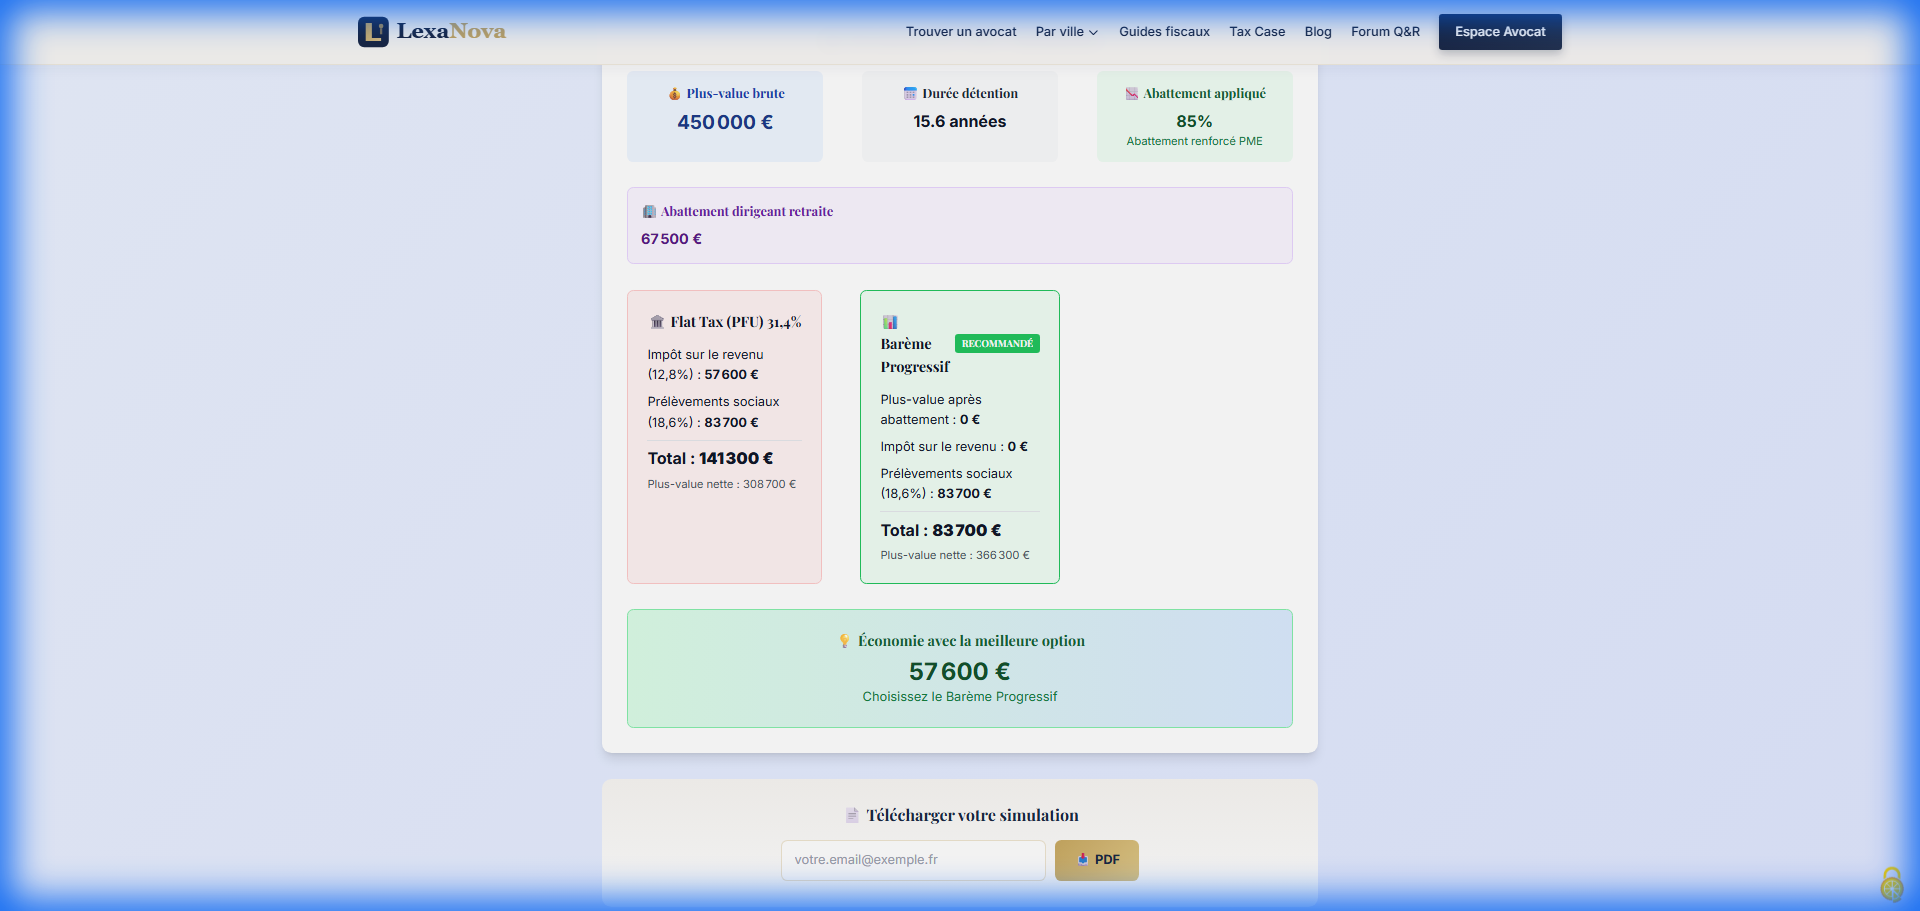Screen dimensions: 1920x911
Task: Click the accessibility icon in bottom corner
Action: click(x=1891, y=885)
